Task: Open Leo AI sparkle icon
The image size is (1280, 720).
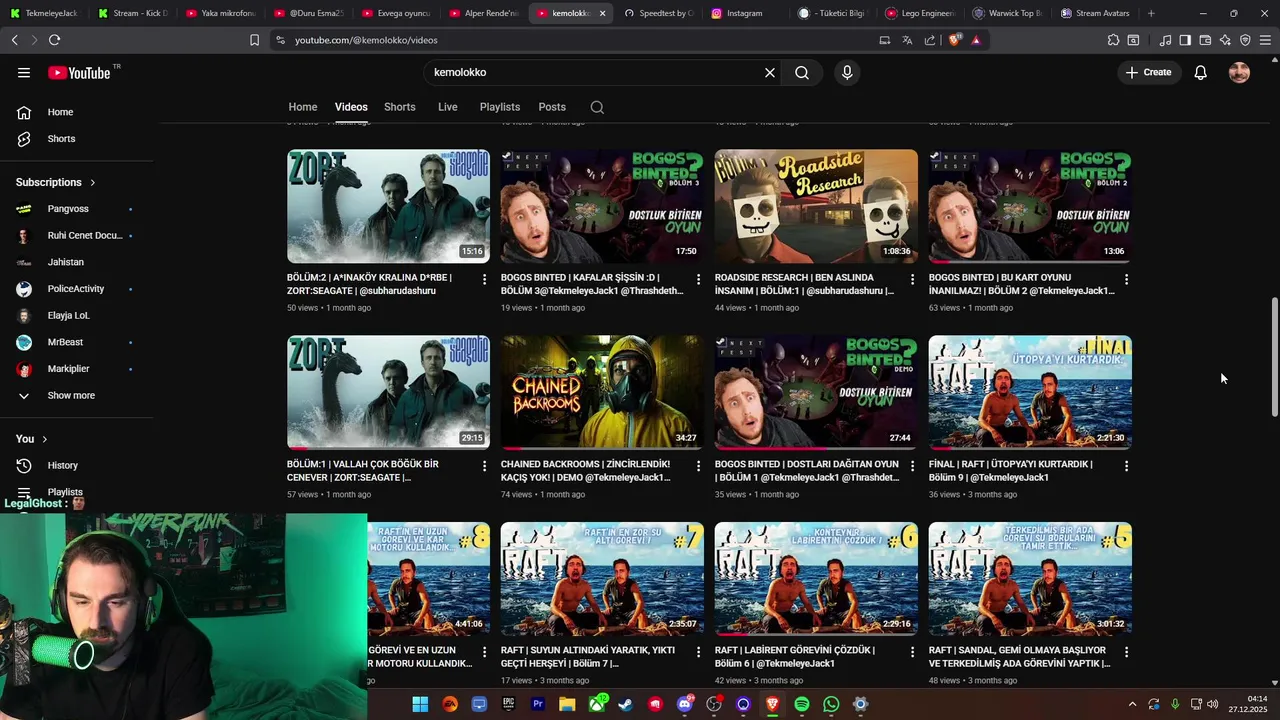Action: [1225, 40]
